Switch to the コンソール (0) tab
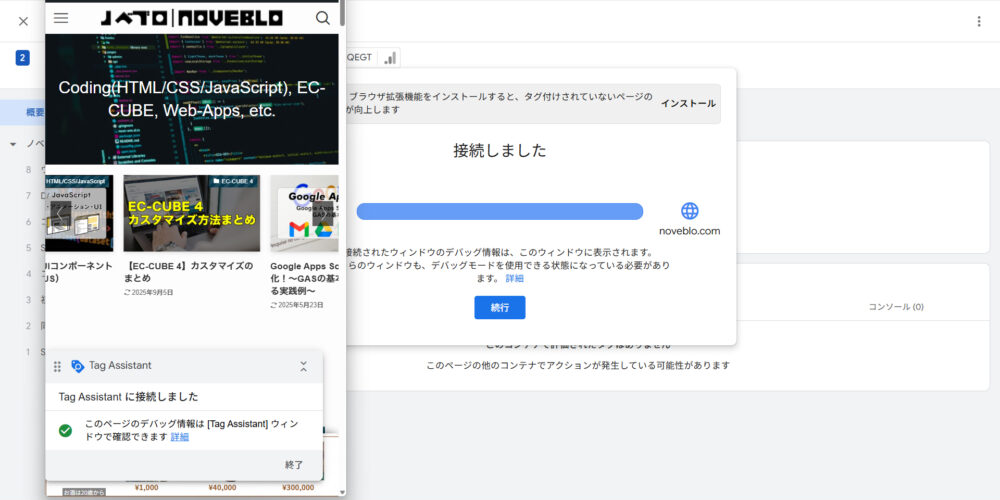1000x500 pixels. 895,306
